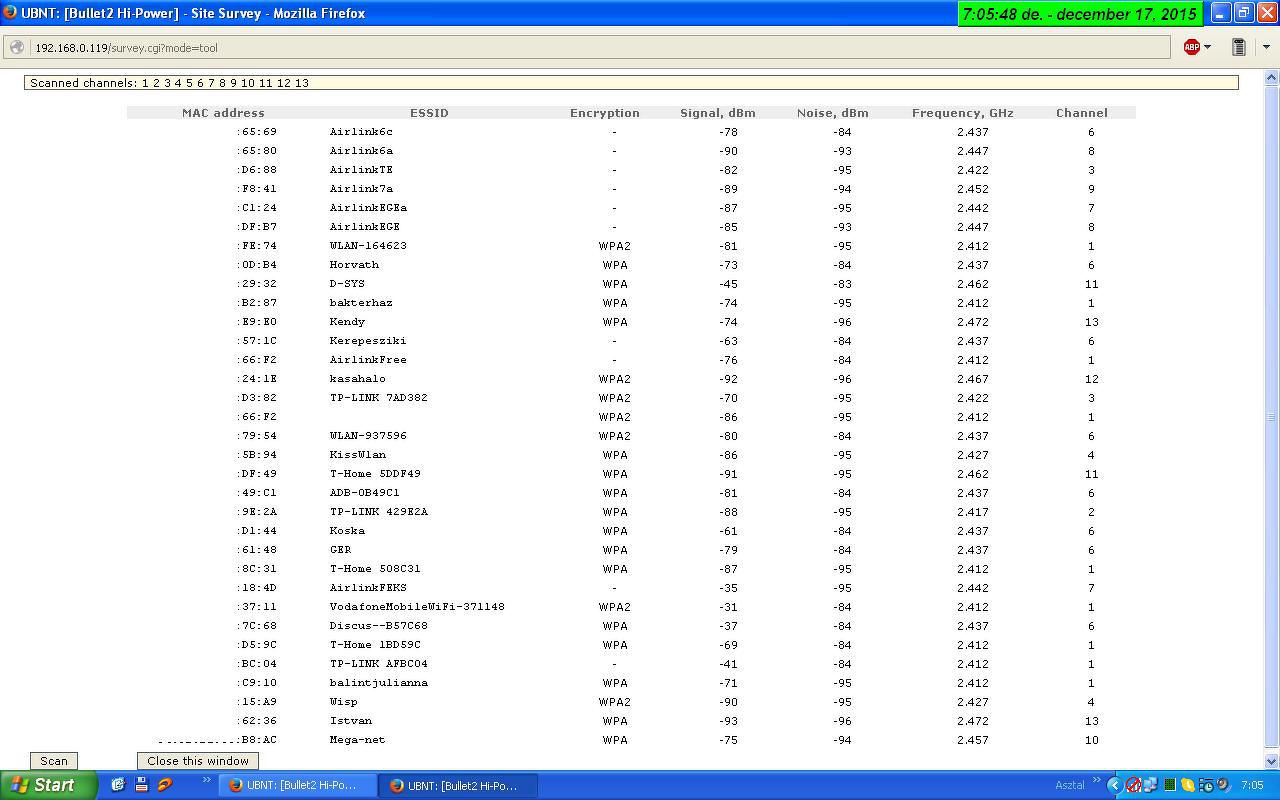Viewport: 1280px width, 800px height.
Task: Select the Discus--B57C68 ESSID entry
Action: click(x=379, y=626)
